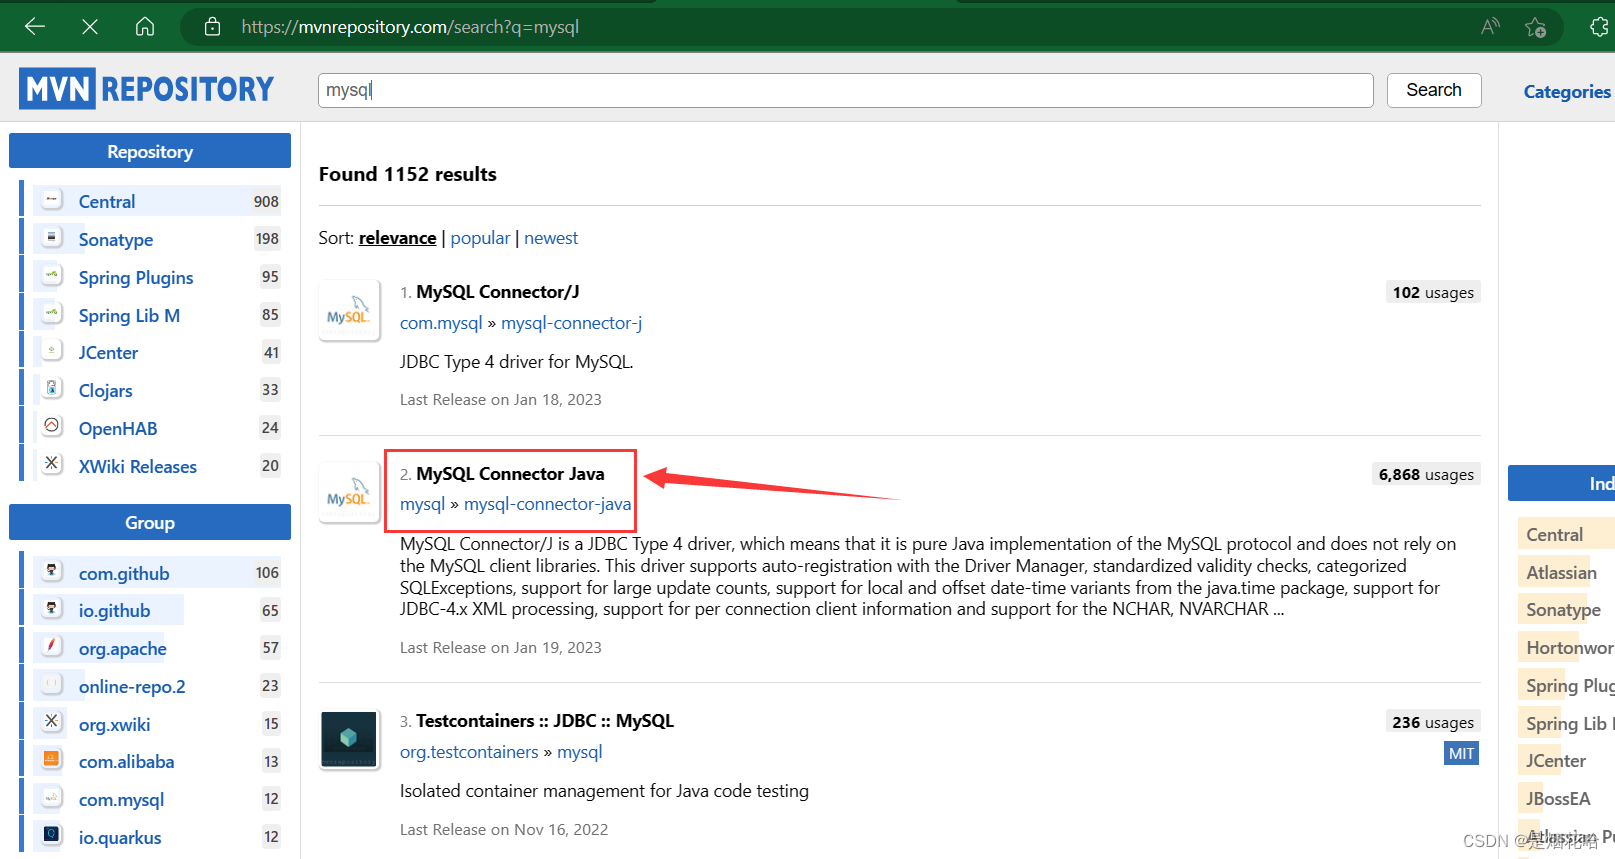This screenshot has width=1615, height=859.
Task: Click the MySQL logo beside MySQL Connector Java
Action: click(x=348, y=492)
